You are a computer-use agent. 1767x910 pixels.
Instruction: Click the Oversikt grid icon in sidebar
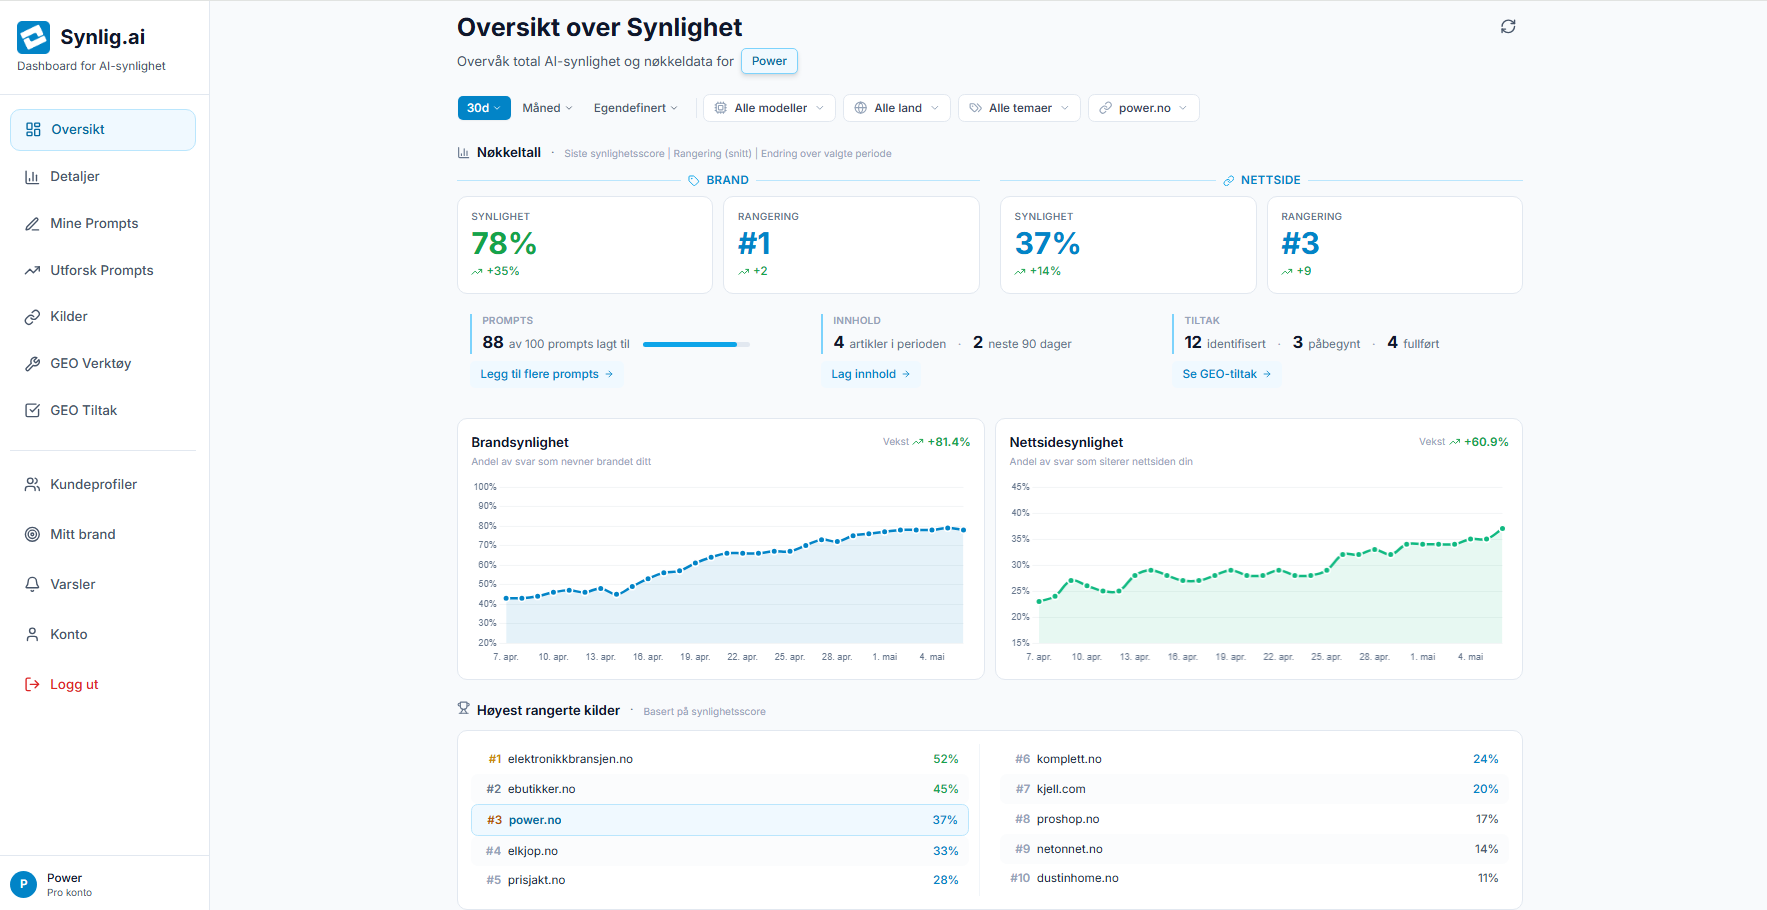(x=33, y=130)
